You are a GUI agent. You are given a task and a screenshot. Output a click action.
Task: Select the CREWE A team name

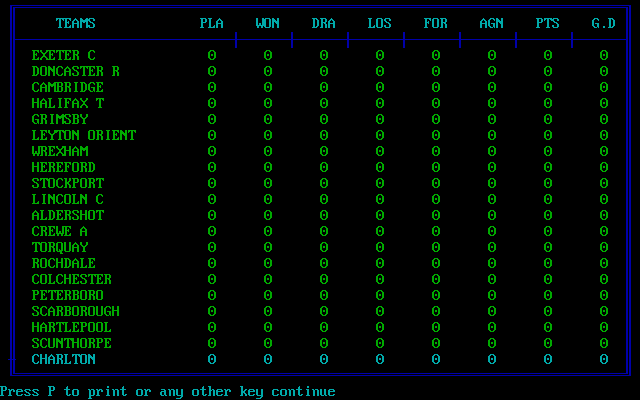[60, 231]
